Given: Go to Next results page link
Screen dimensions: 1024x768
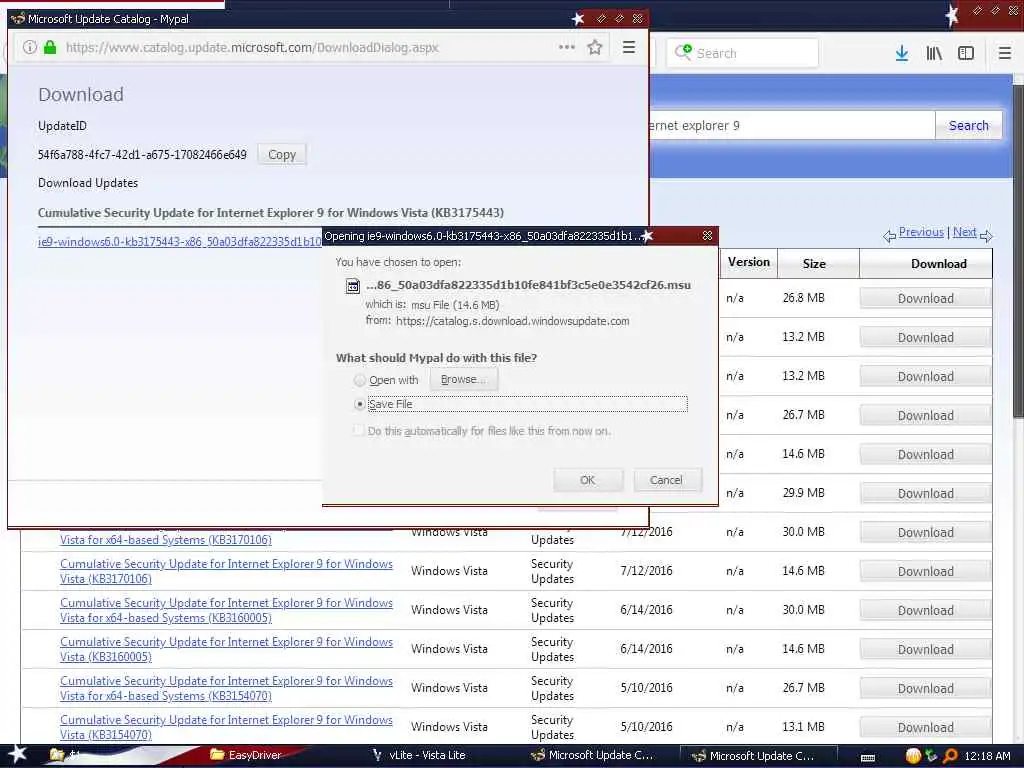Looking at the screenshot, I should pos(965,232).
